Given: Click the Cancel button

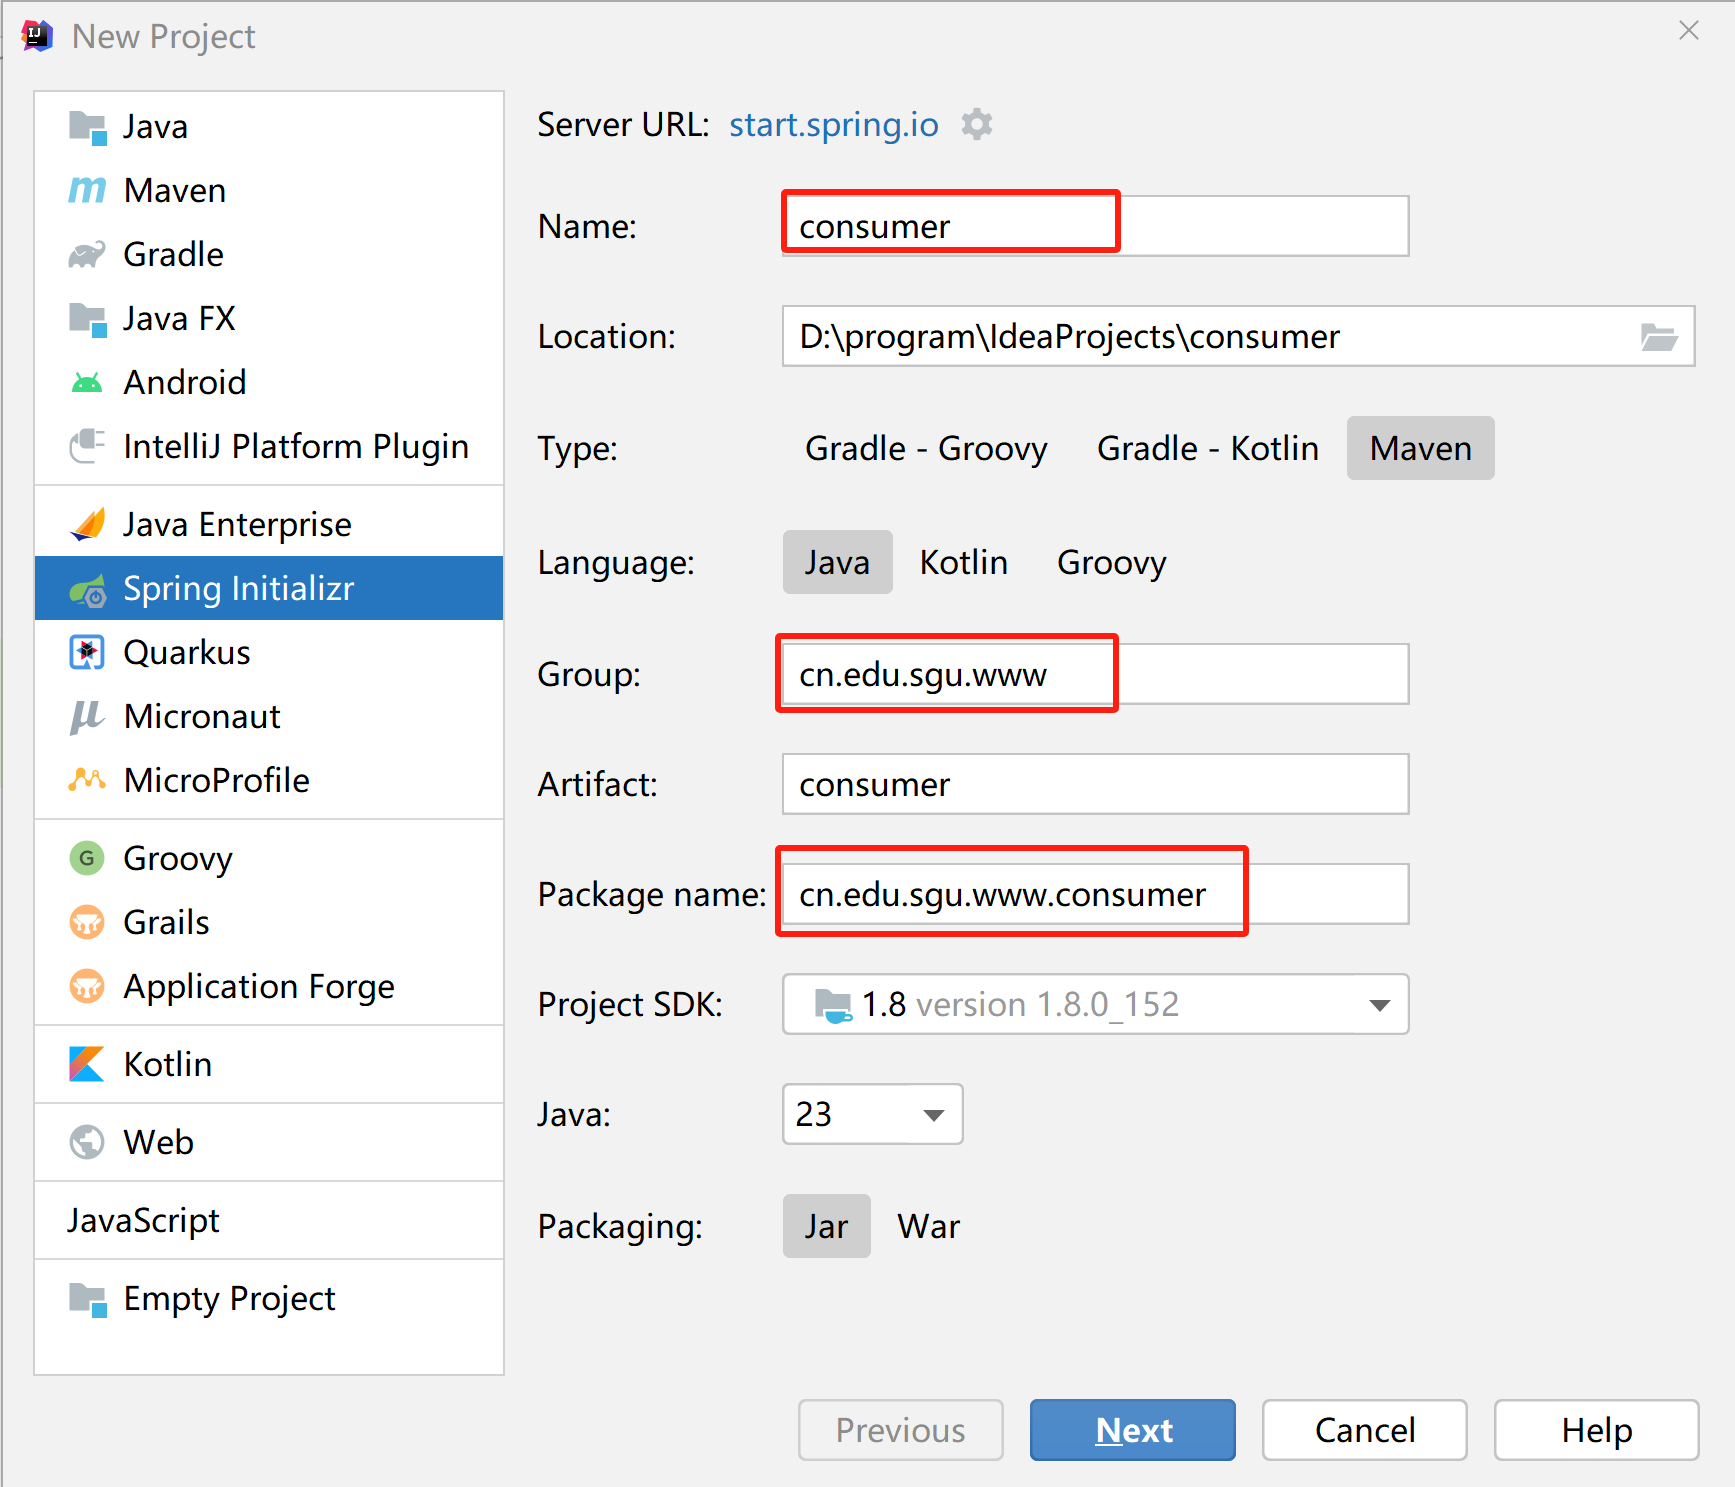Looking at the screenshot, I should click(1365, 1430).
